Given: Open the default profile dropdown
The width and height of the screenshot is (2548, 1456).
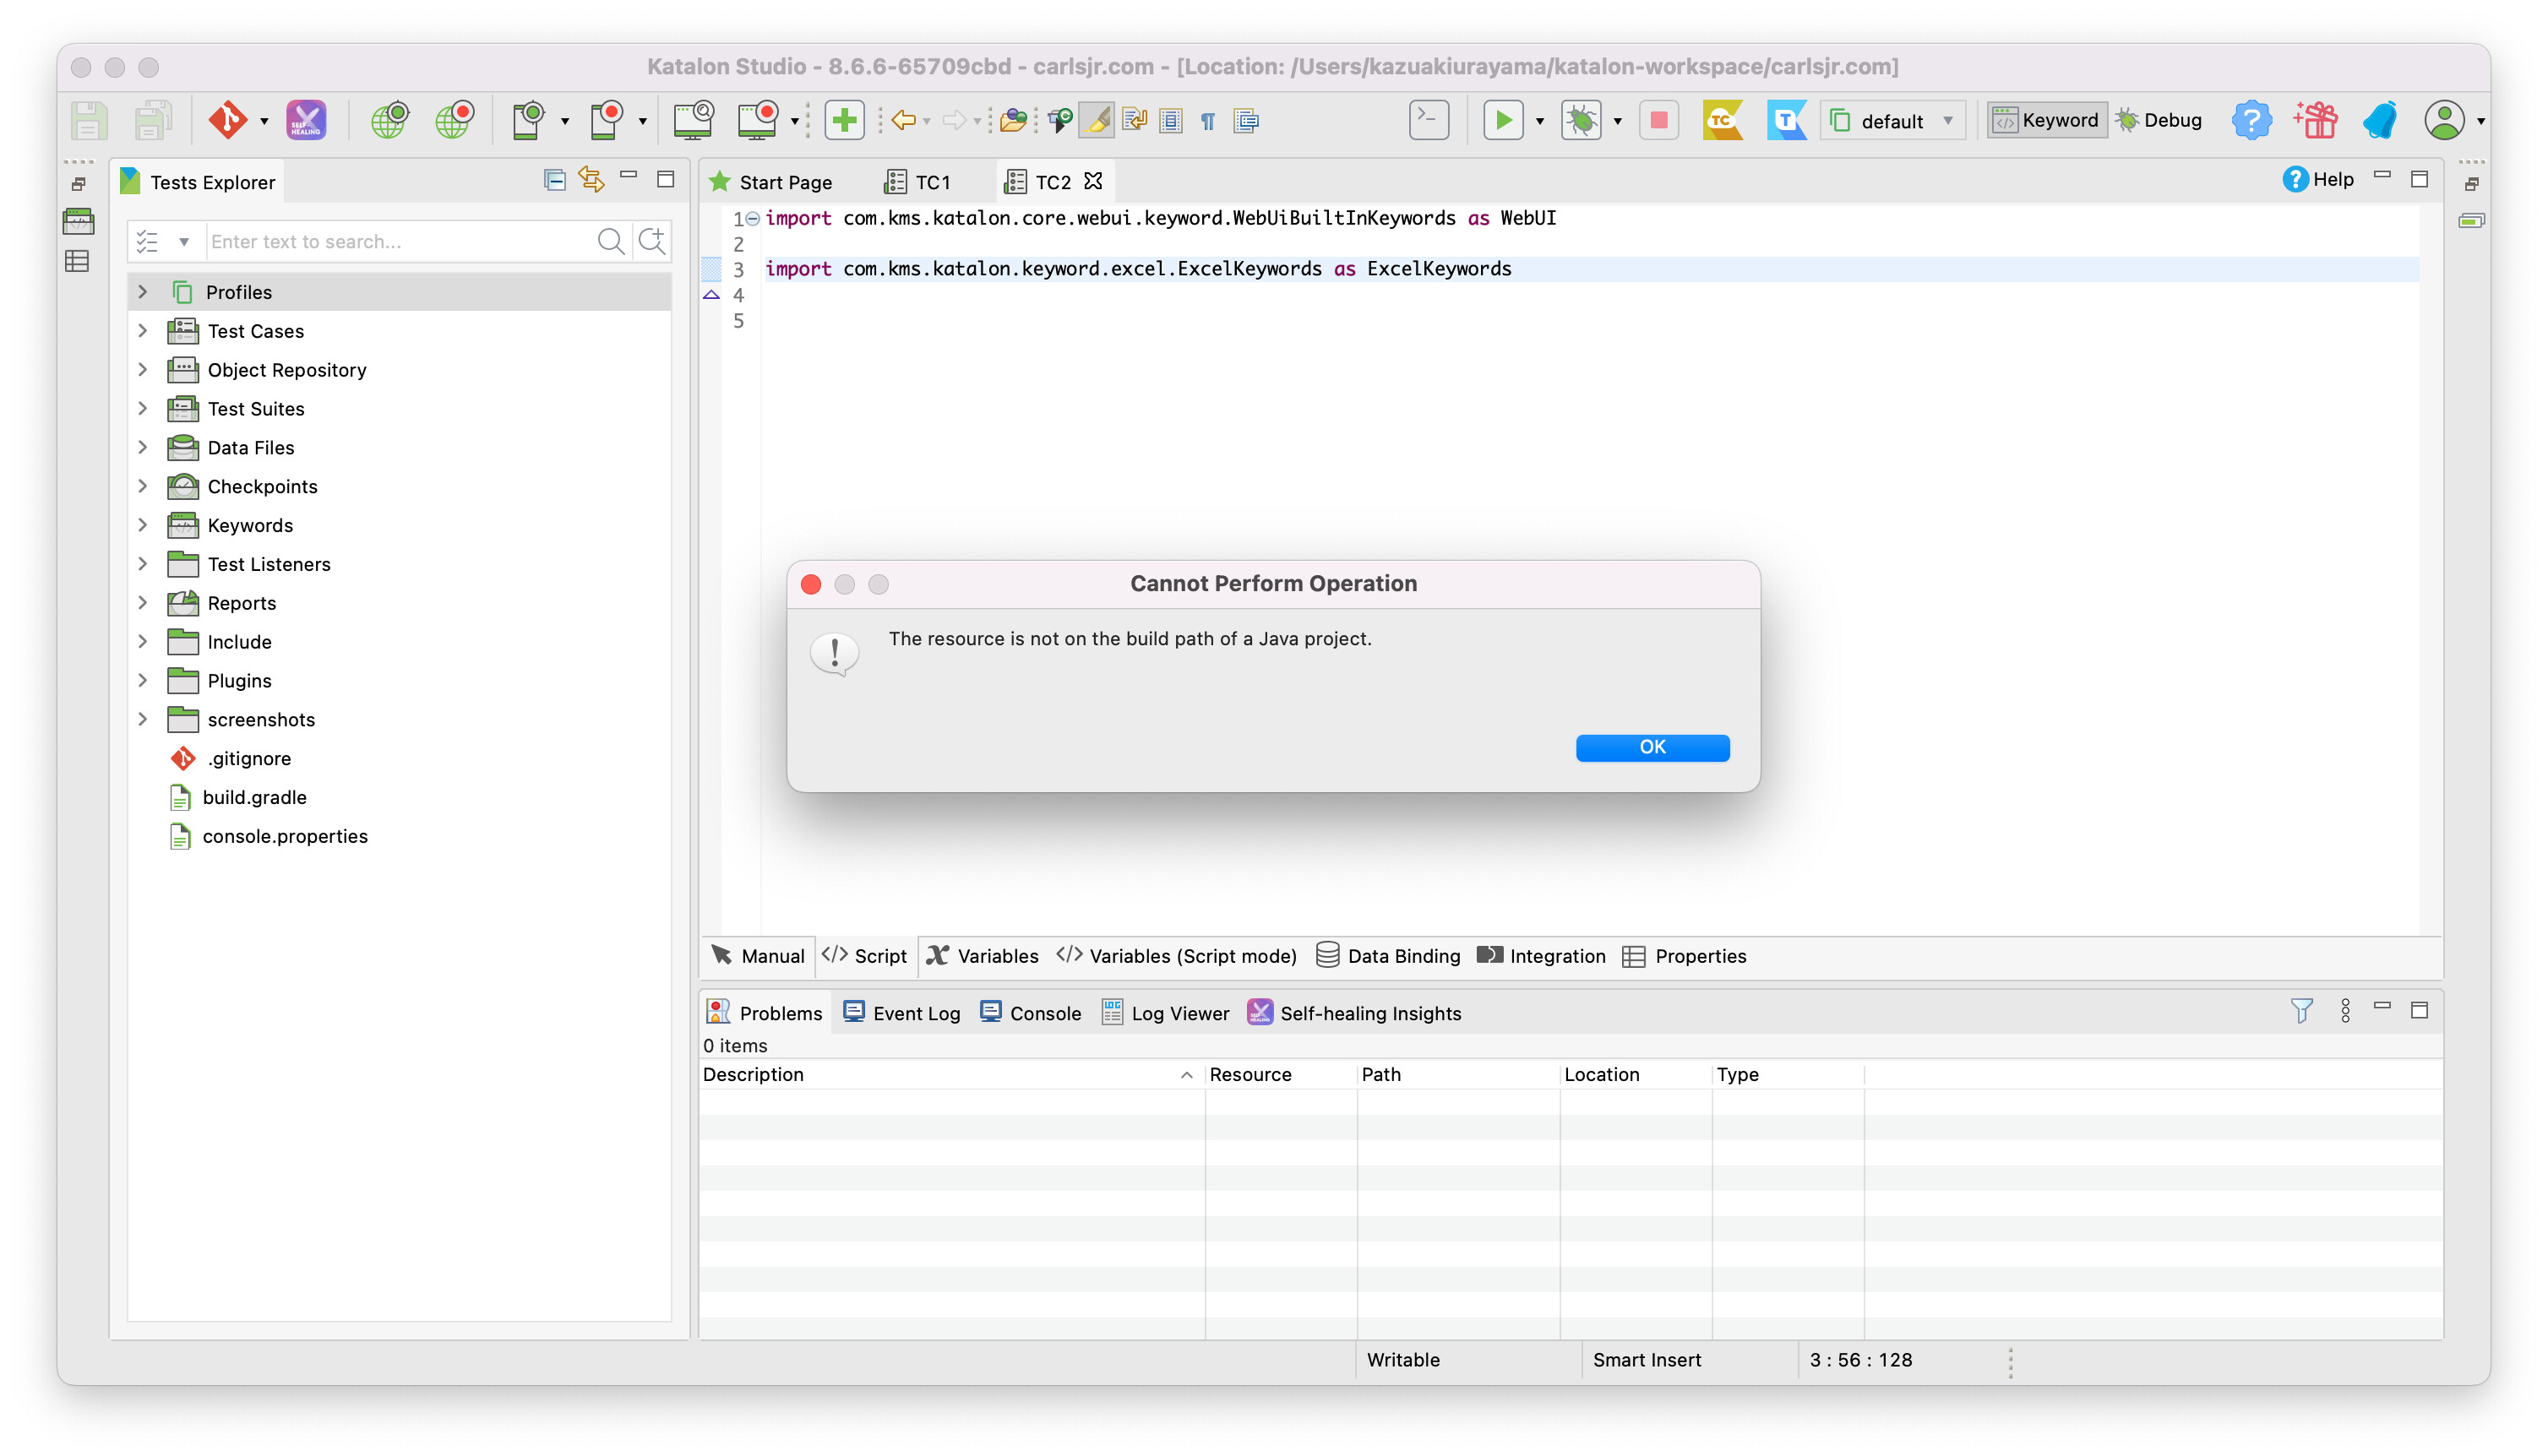Looking at the screenshot, I should click(1892, 120).
